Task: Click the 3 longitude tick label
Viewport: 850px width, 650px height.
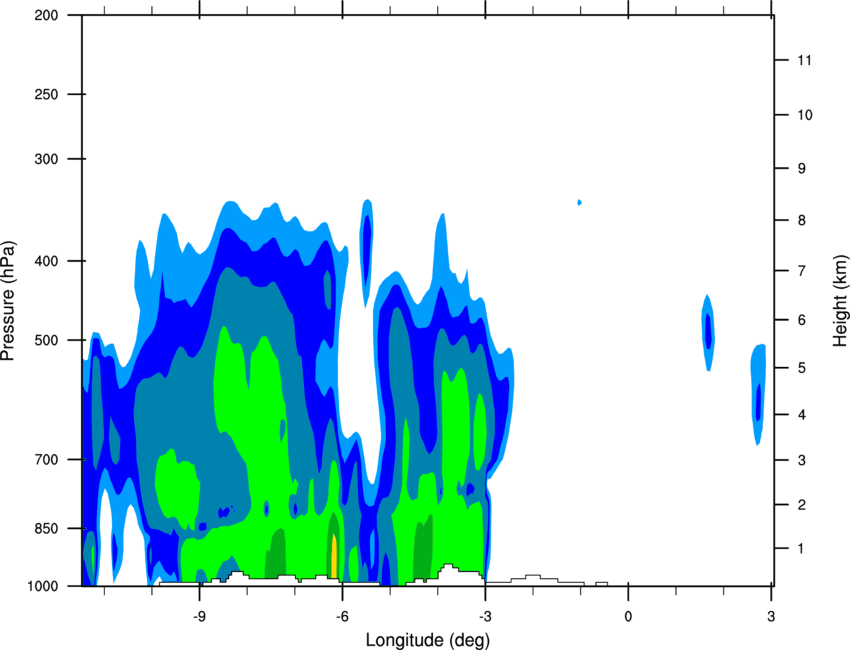Action: (771, 616)
